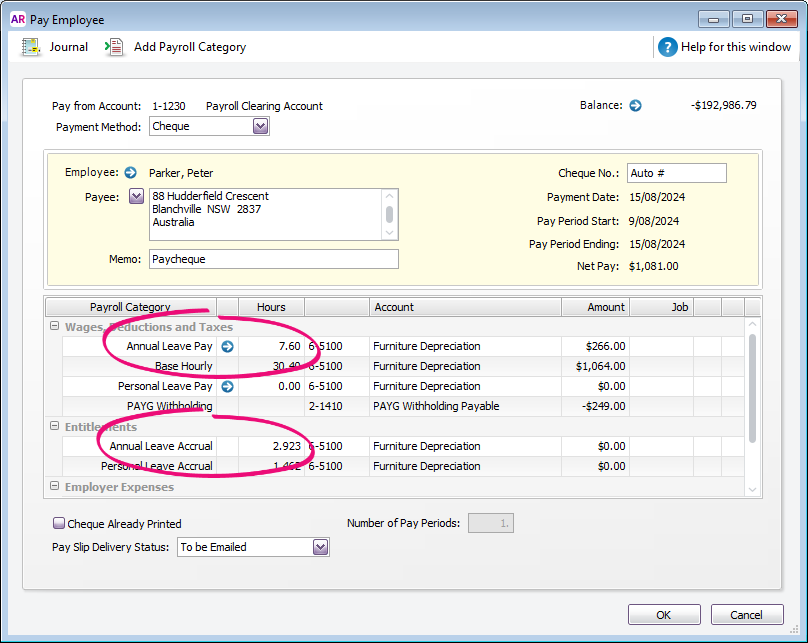Open Help for this window
The height and width of the screenshot is (643, 808).
tap(735, 47)
